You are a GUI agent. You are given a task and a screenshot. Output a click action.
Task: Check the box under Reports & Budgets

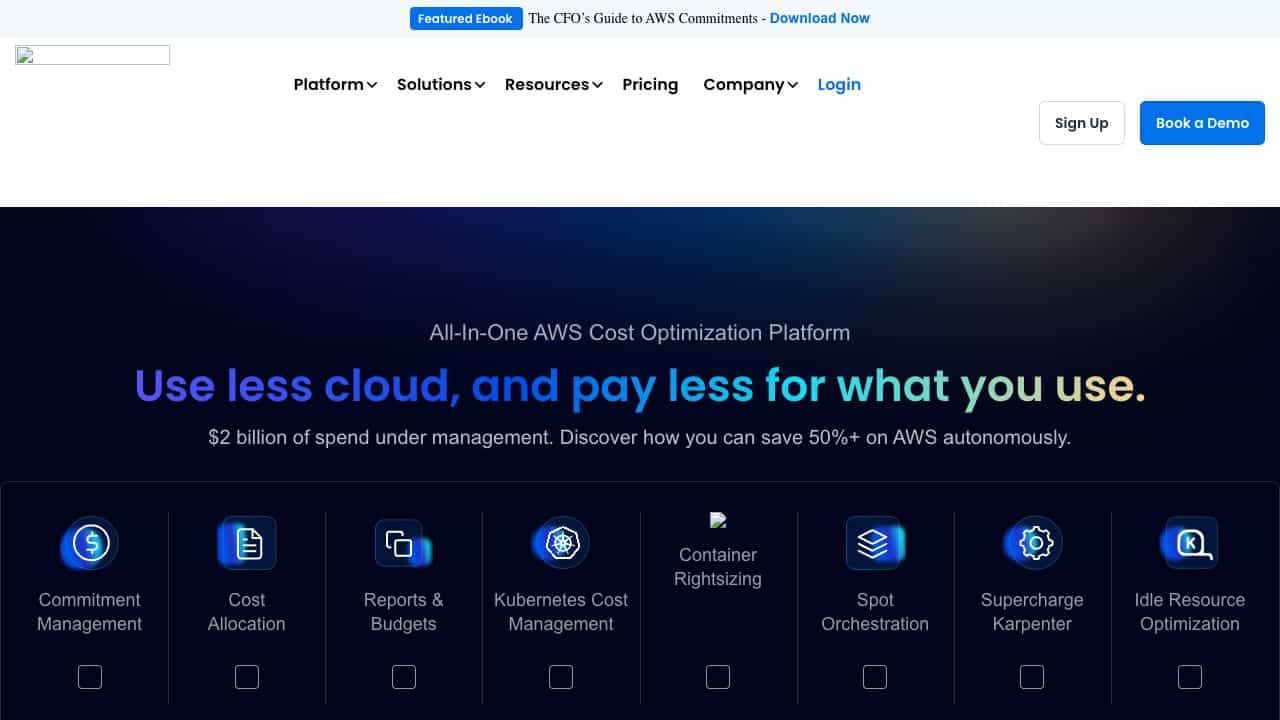point(404,677)
